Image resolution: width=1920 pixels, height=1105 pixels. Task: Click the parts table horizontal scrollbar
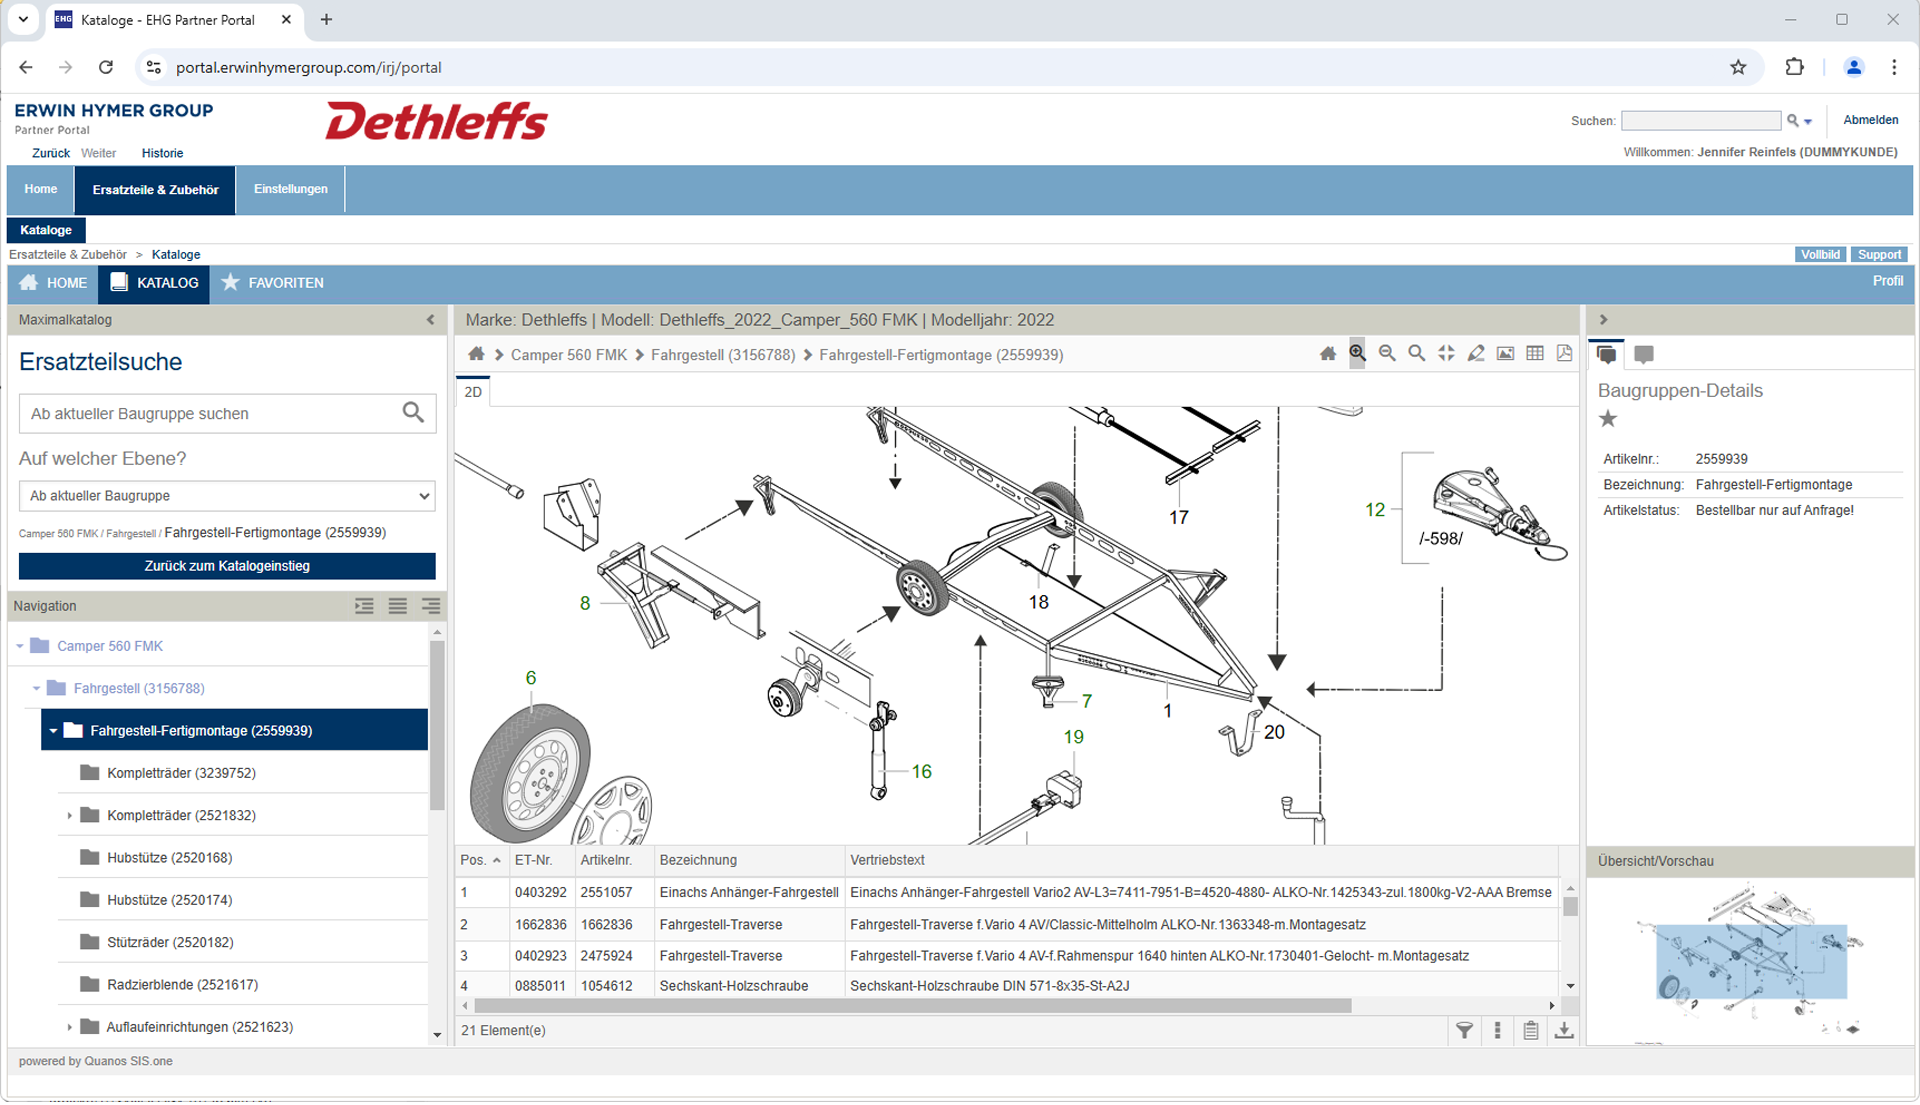click(913, 1006)
